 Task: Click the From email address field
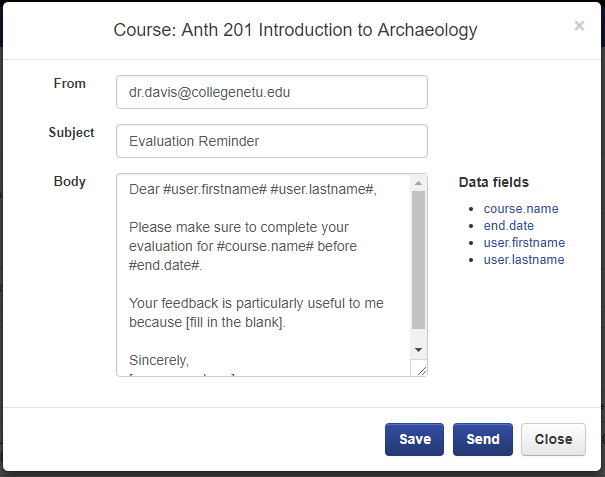[x=271, y=92]
